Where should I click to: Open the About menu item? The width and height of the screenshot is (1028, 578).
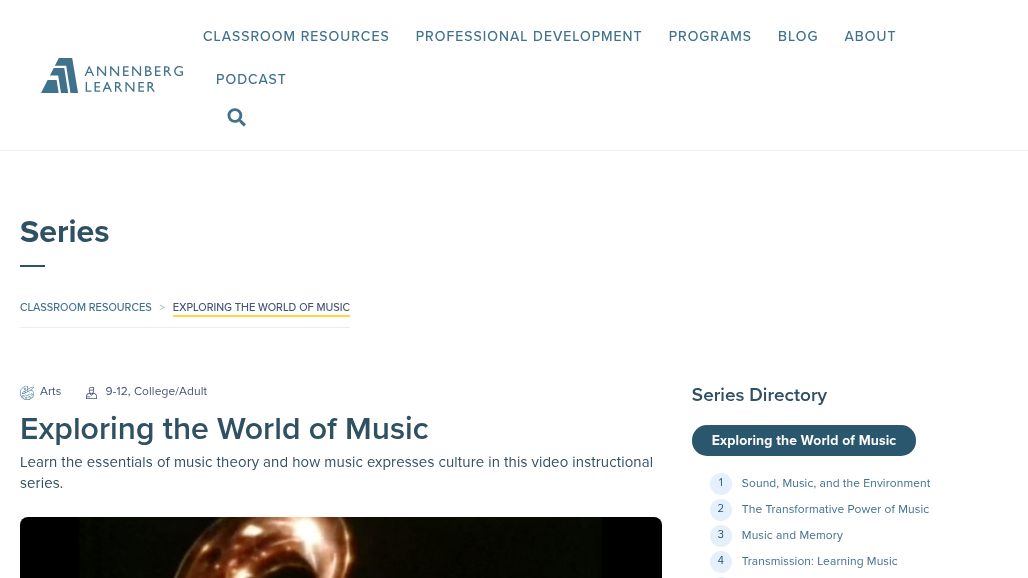(x=869, y=37)
